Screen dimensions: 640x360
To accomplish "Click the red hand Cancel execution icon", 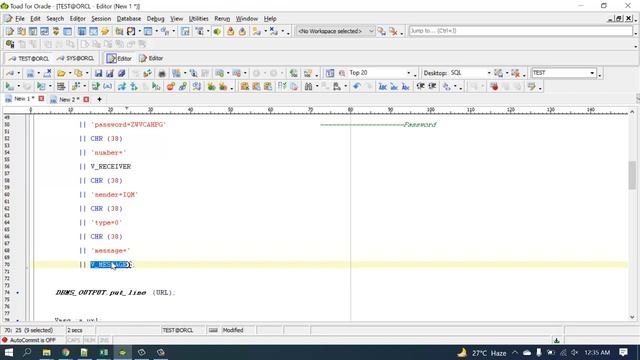I will (494, 87).
